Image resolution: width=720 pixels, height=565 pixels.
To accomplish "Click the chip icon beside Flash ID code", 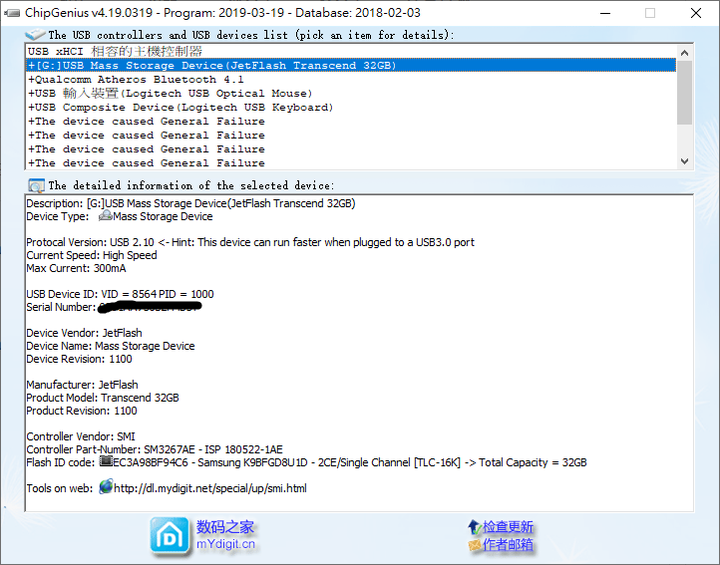I will 106,461.
